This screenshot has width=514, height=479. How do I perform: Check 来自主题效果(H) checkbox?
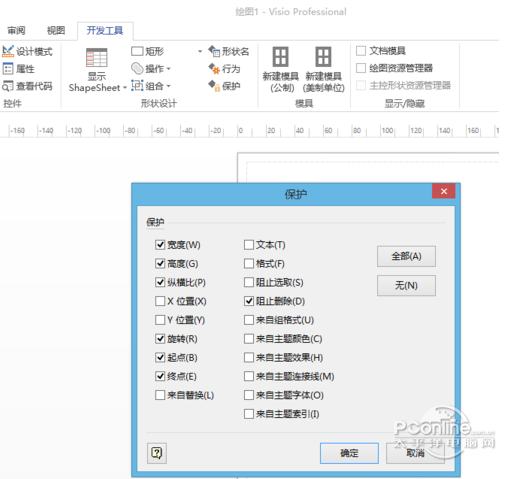pos(249,357)
